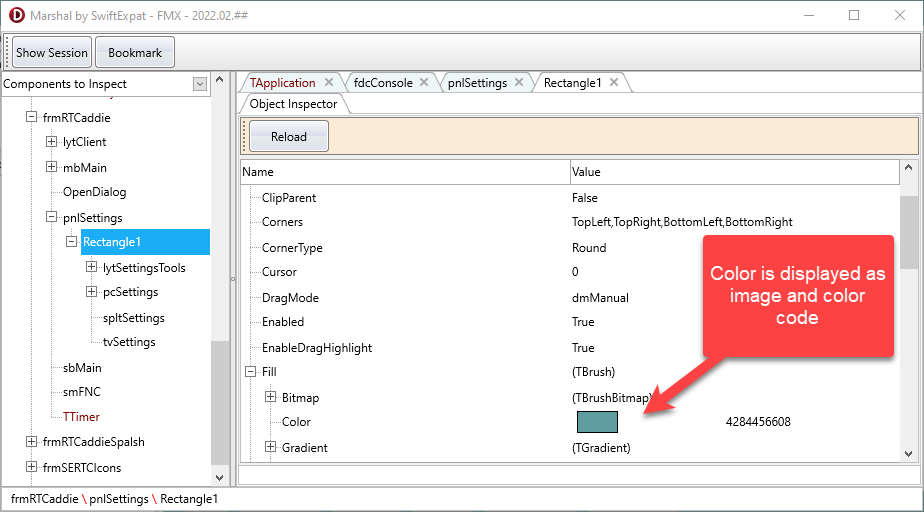Image resolution: width=924 pixels, height=512 pixels.
Task: Click the Marshal app icon in title bar
Action: point(15,15)
